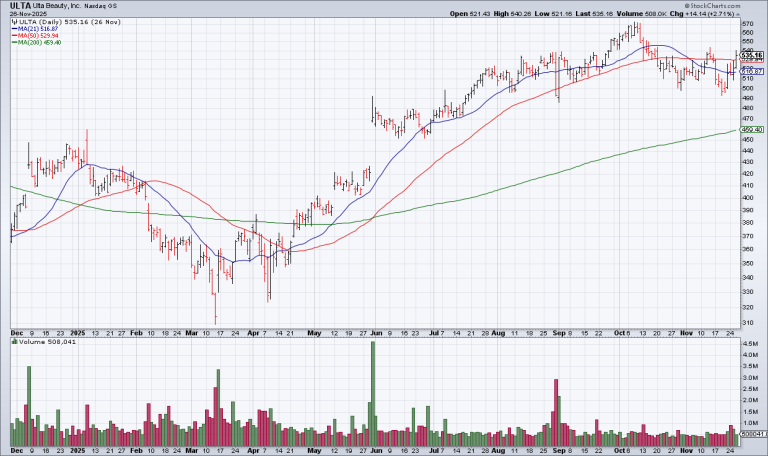Click the 'Open 521.43' header value
This screenshot has width=768, height=456.
point(470,14)
